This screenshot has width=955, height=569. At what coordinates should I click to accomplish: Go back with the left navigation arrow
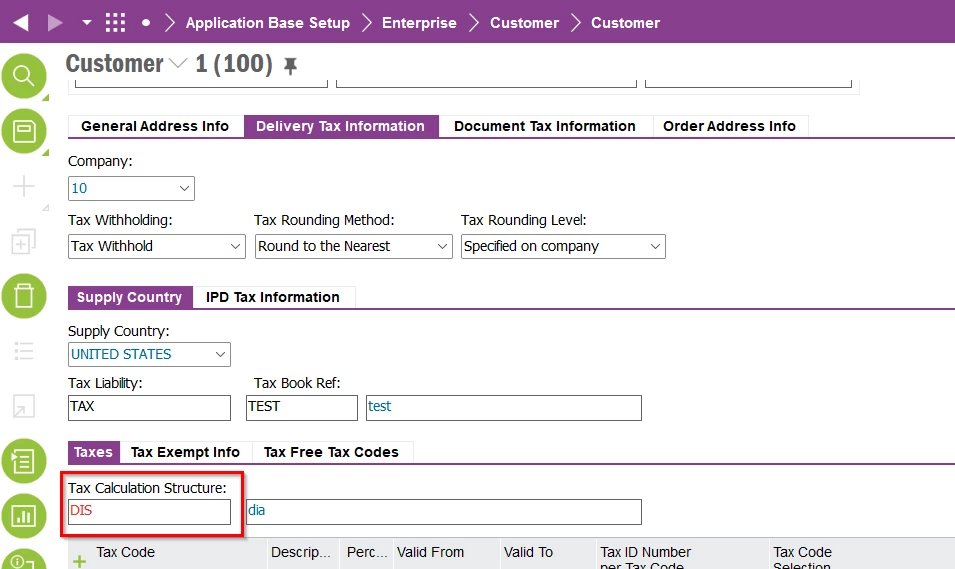21,23
